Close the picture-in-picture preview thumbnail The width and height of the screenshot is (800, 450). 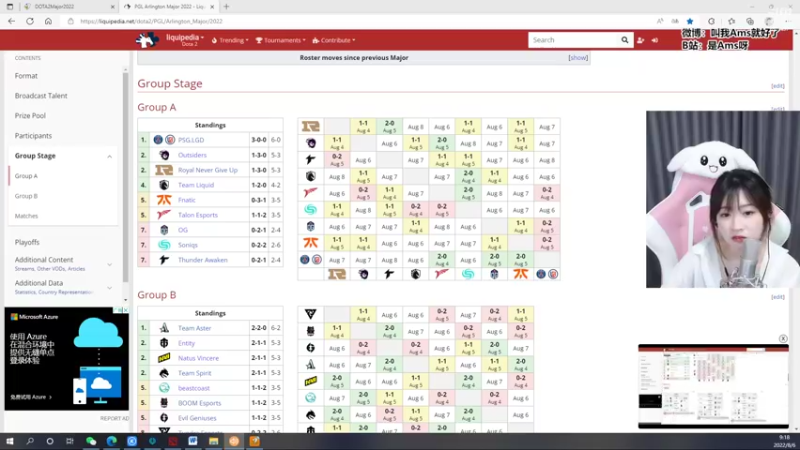coord(783,338)
